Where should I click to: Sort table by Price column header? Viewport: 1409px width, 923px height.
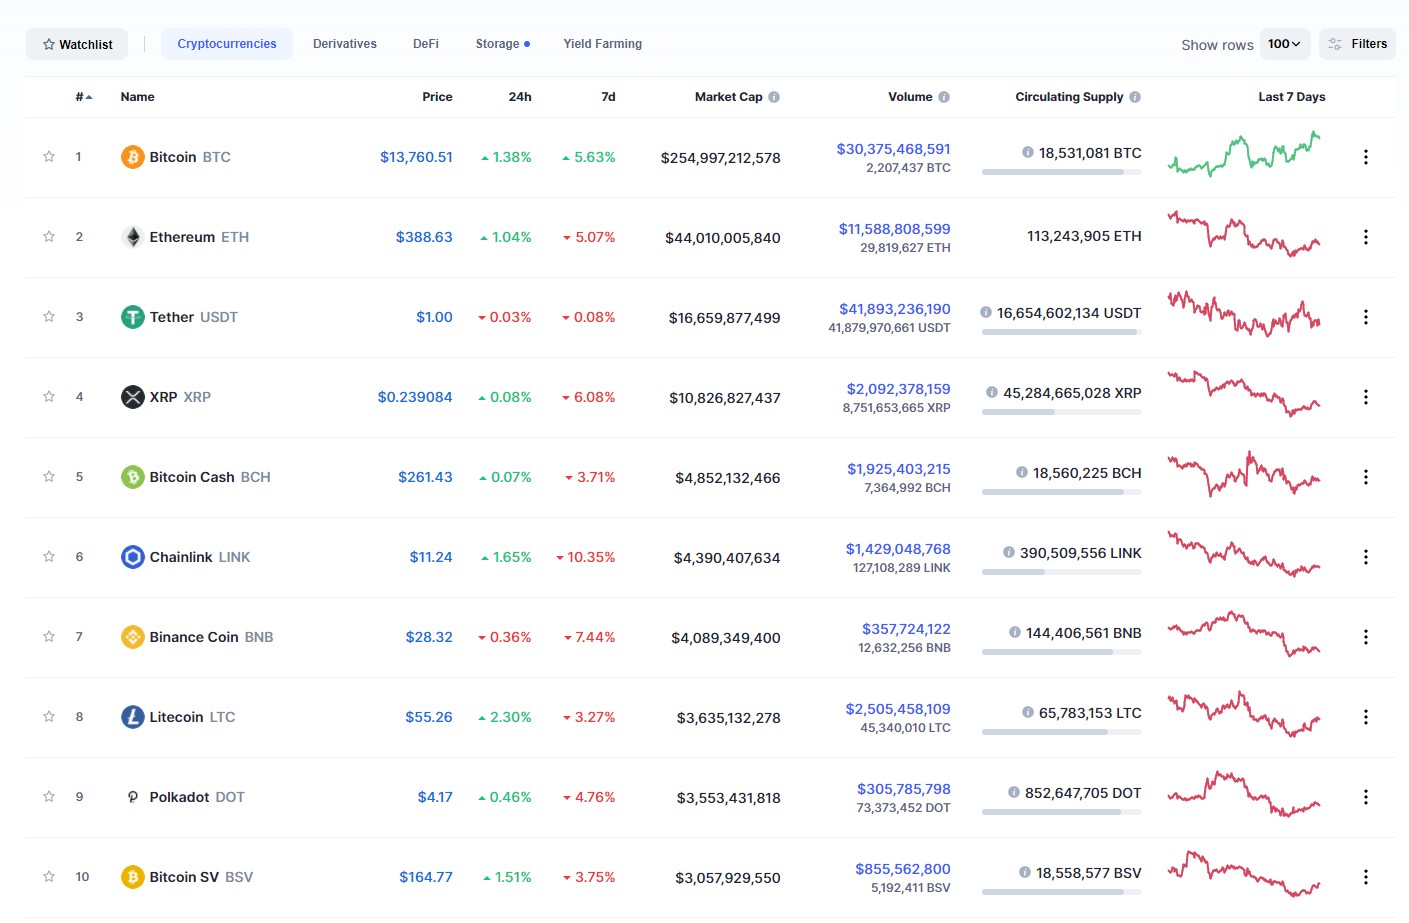(437, 97)
